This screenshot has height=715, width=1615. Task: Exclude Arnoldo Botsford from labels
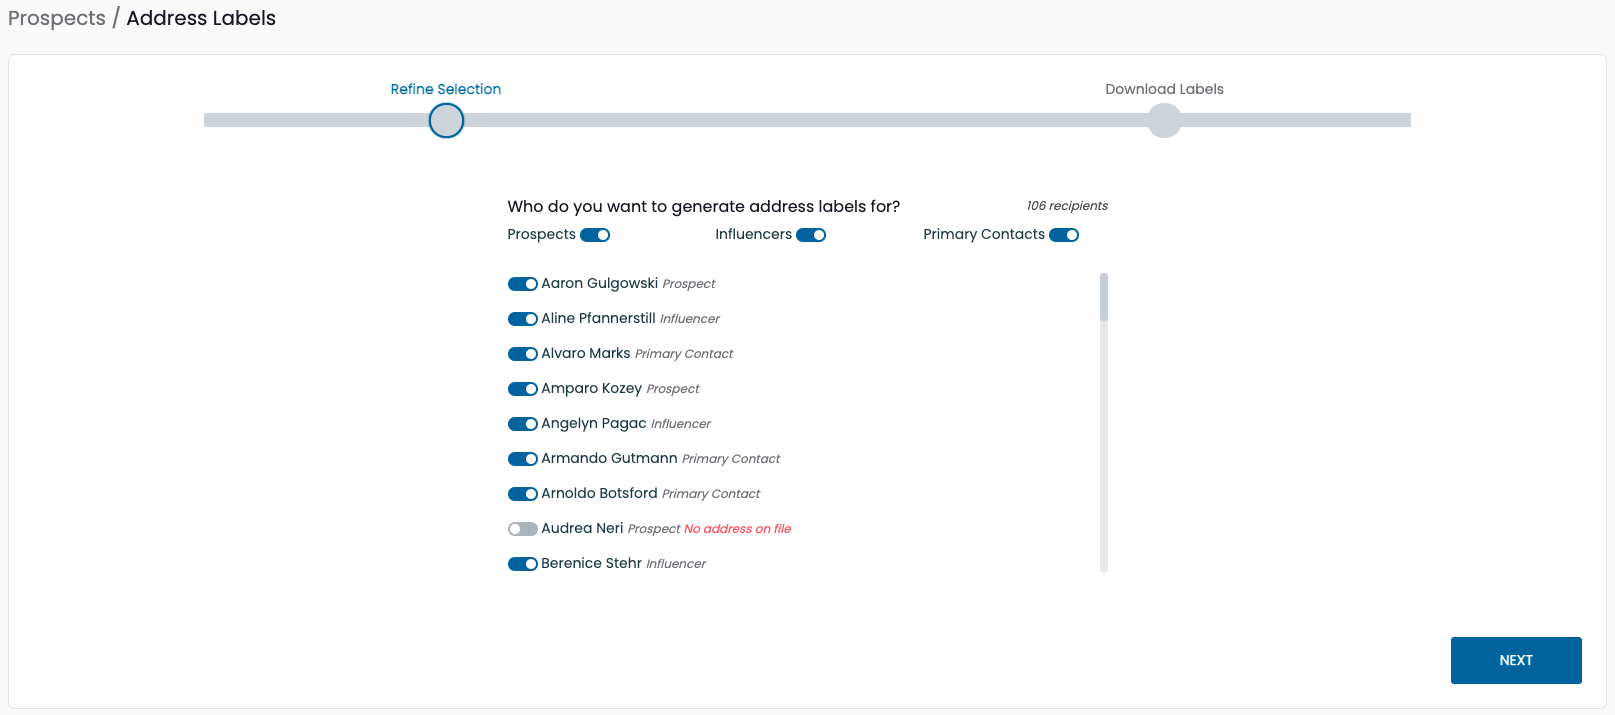[x=522, y=494]
